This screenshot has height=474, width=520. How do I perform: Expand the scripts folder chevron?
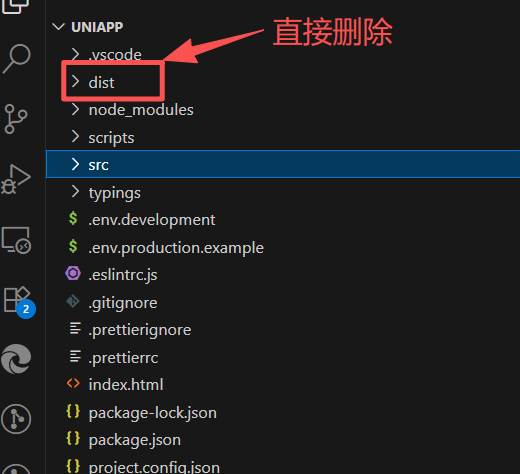[x=76, y=137]
